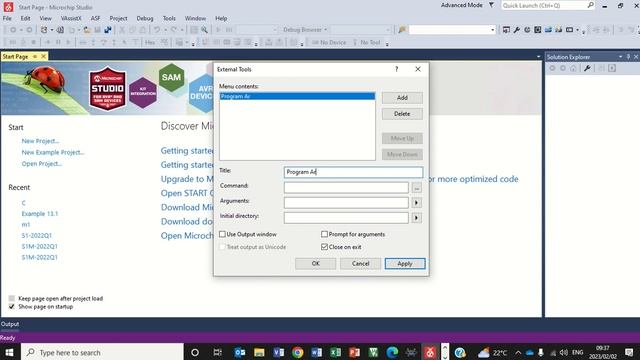Click the Arguments input field

click(346, 202)
